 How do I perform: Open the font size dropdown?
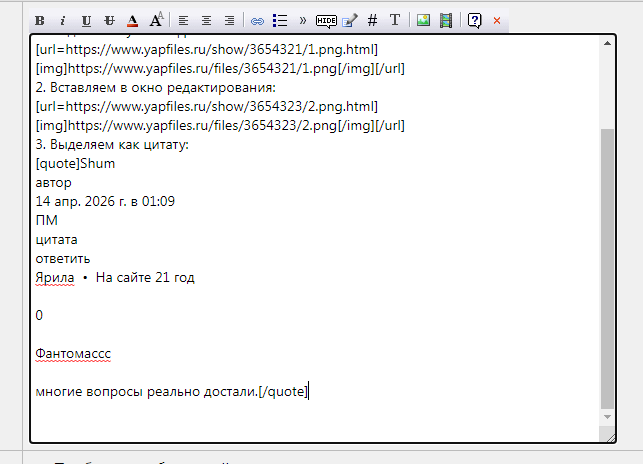click(156, 20)
